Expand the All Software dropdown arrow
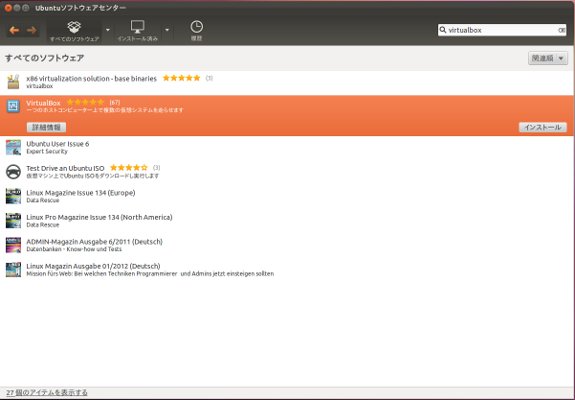575x400 pixels. point(108,30)
